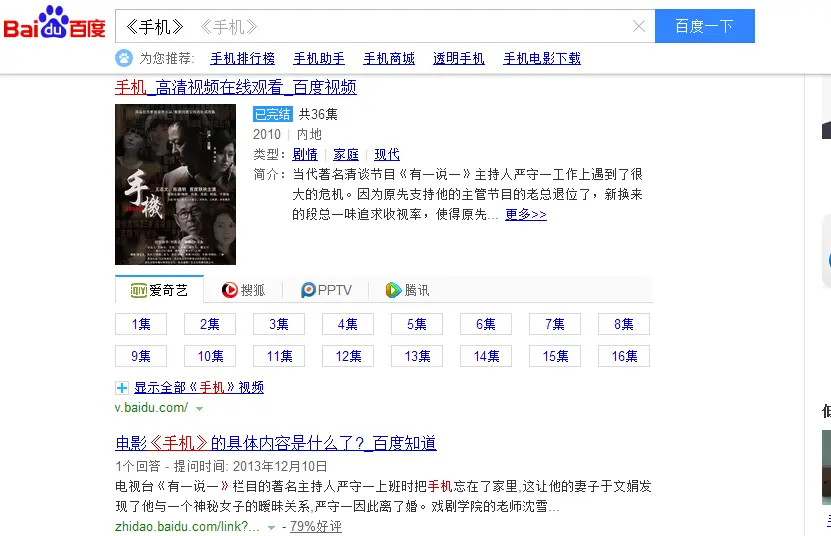Open dropdown arrow beside v.baidu.com/
This screenshot has width=831, height=536.
click(199, 409)
